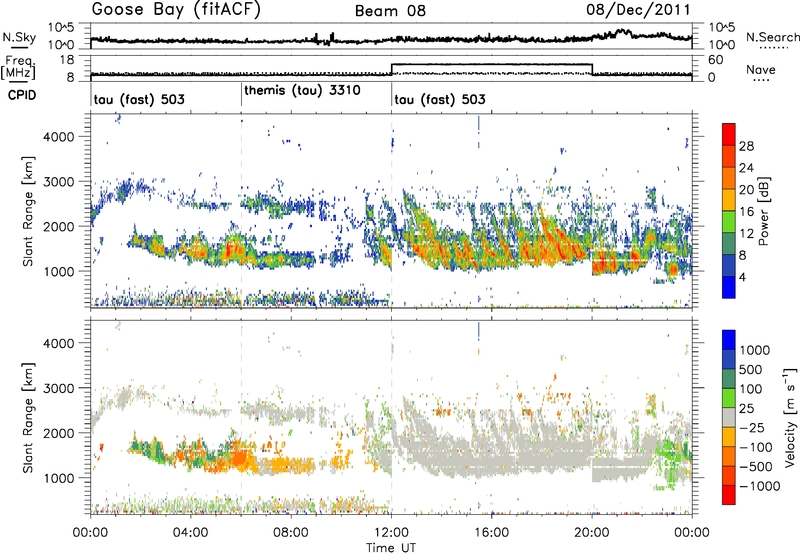
Task: Click the '16:00' time axis label
Action: click(491, 533)
